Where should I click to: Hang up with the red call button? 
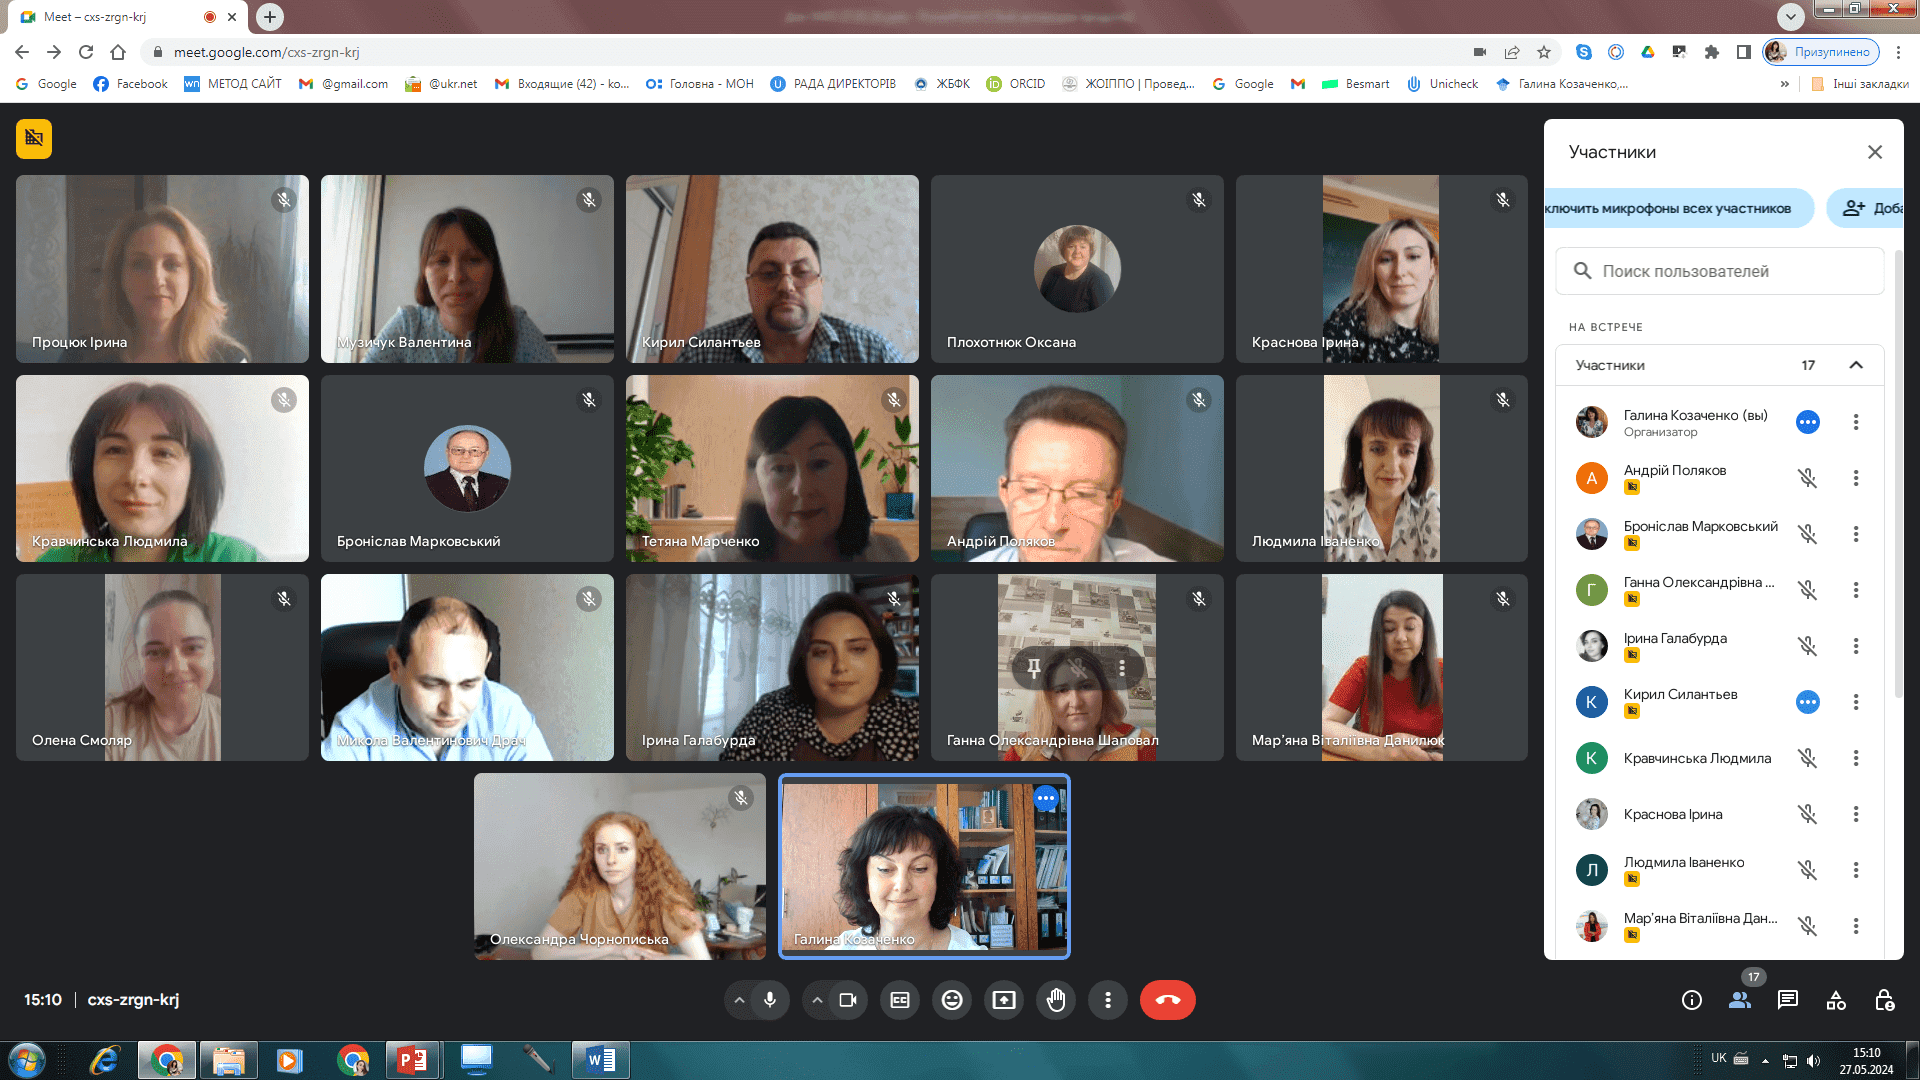click(x=1167, y=1000)
